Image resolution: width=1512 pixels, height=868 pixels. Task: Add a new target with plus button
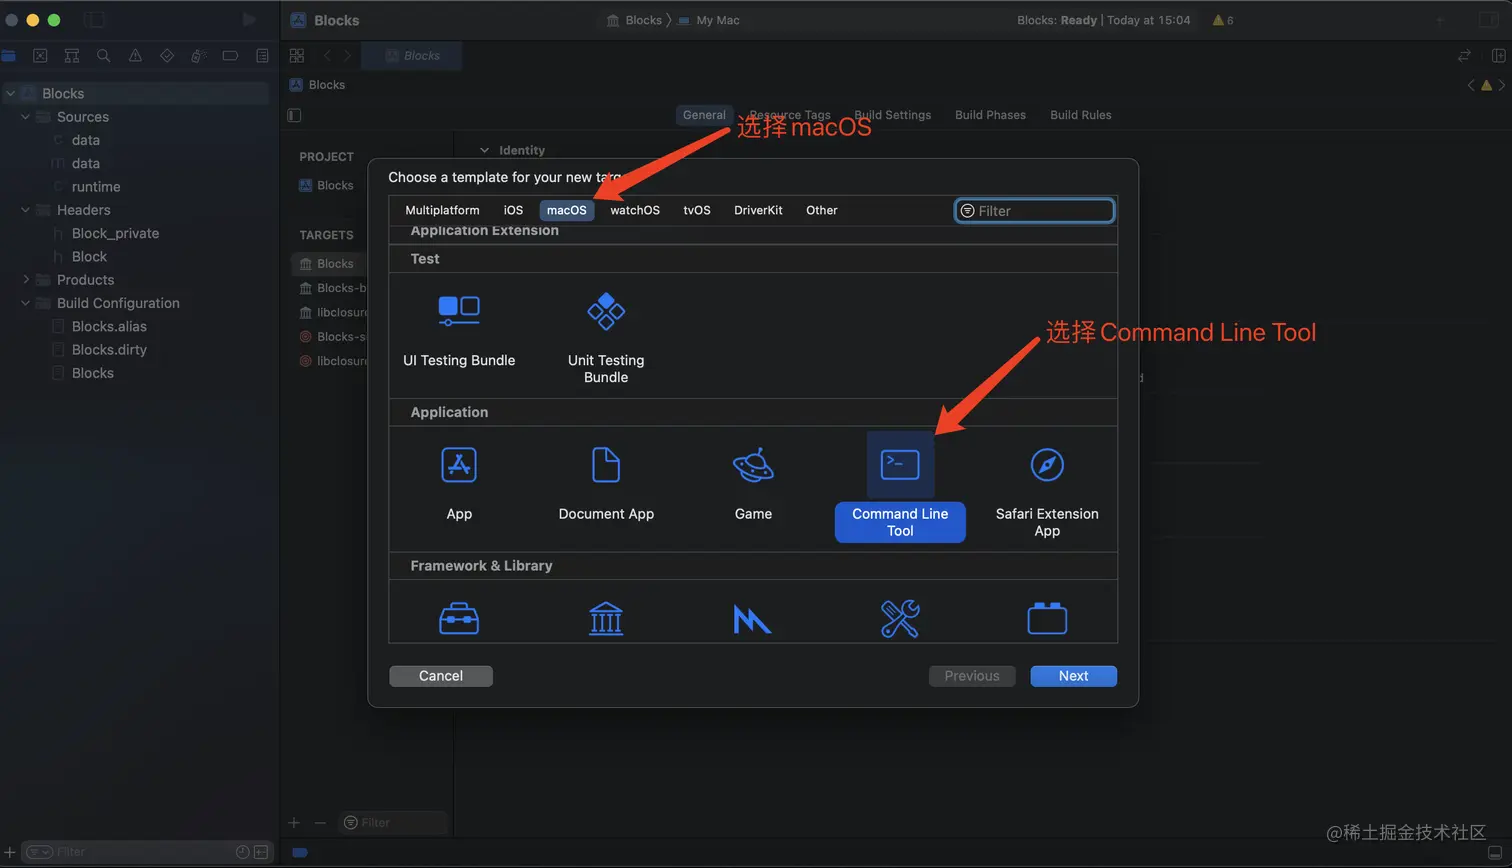(294, 823)
